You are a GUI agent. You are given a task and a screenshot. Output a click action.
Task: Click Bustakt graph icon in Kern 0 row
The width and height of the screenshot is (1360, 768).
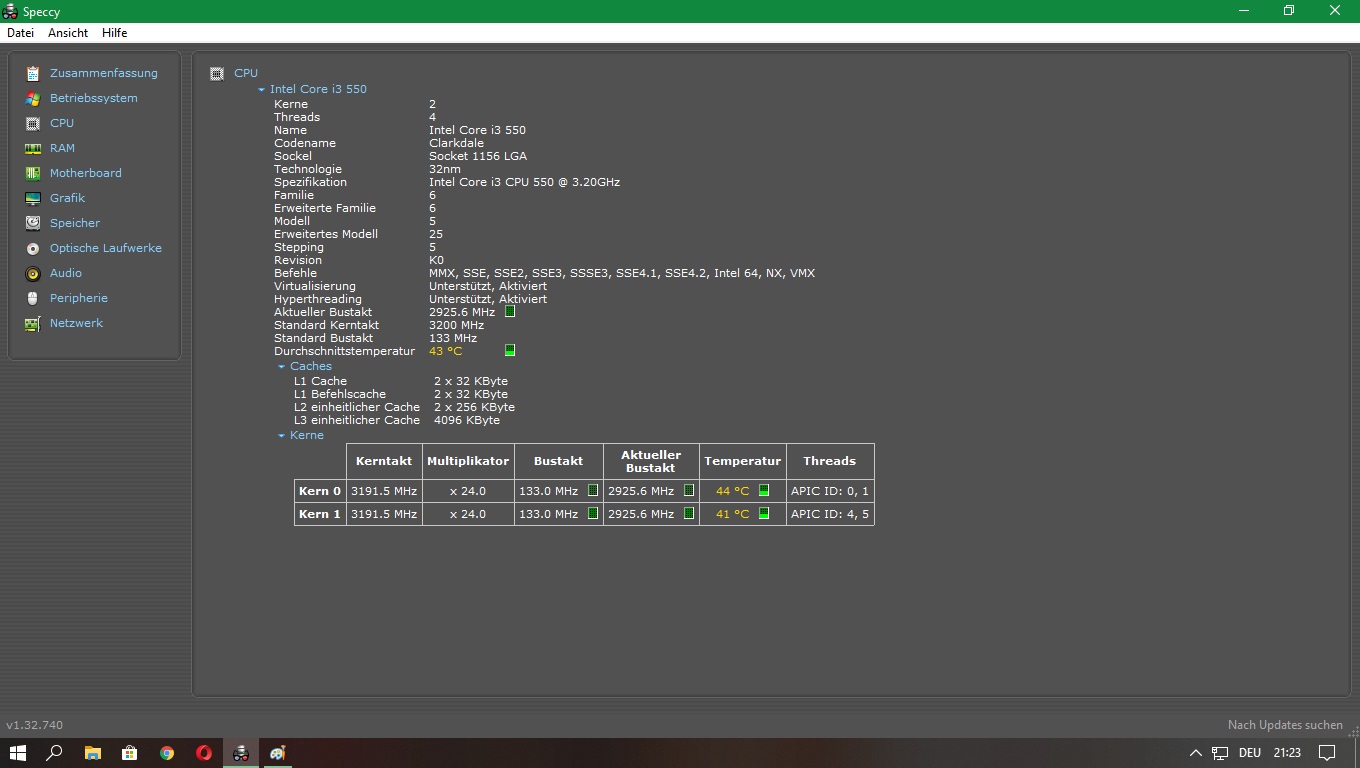click(x=593, y=491)
